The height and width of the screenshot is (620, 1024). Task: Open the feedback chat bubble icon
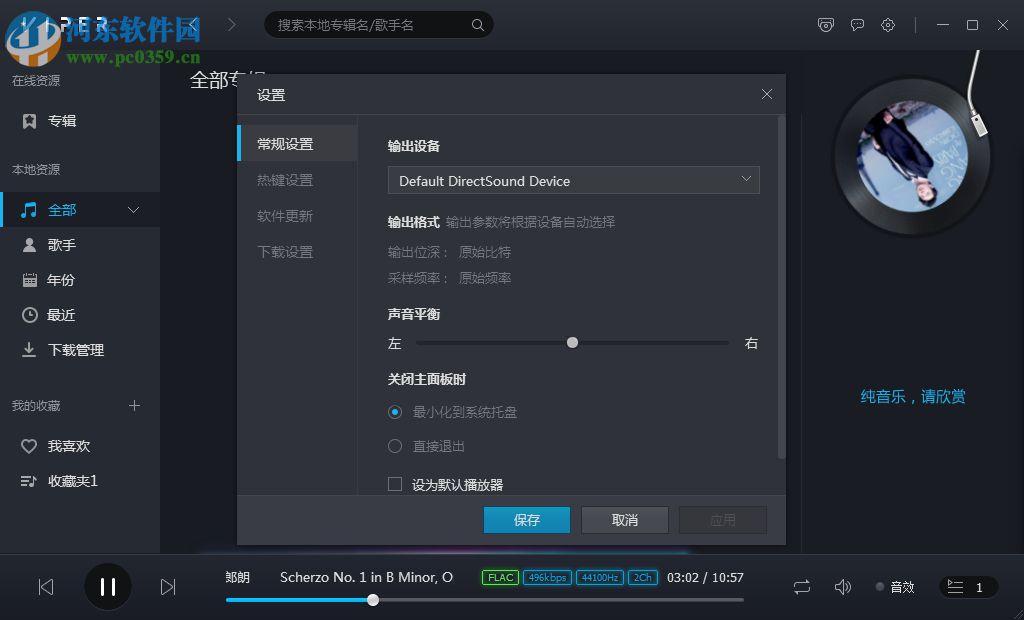(x=857, y=25)
